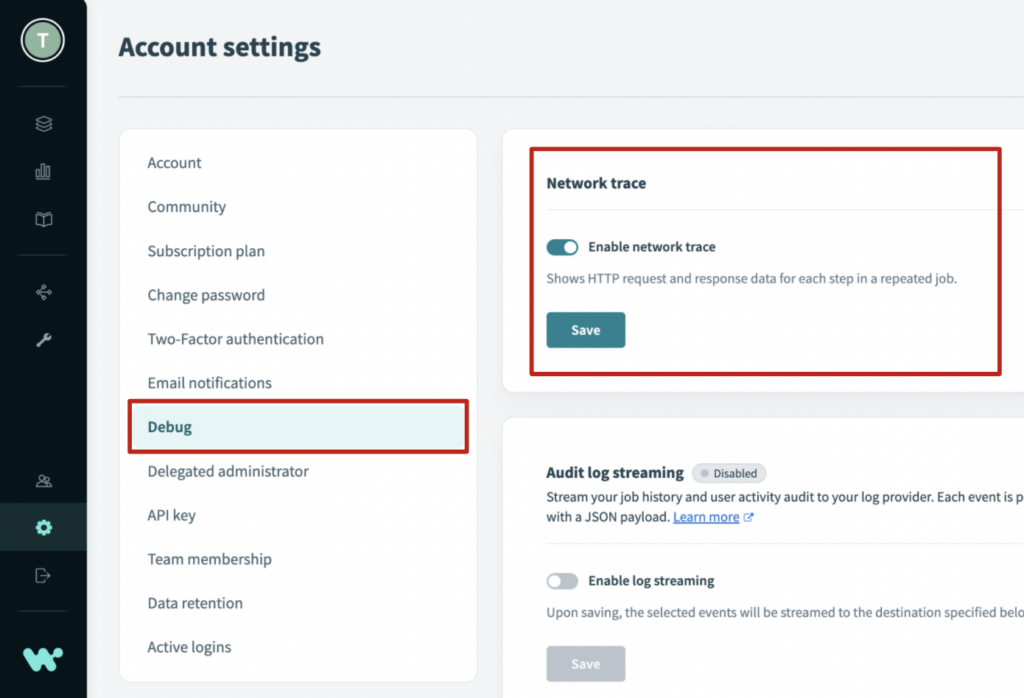The width and height of the screenshot is (1024, 698).
Task: Click the share nodes connections icon
Action: (43, 292)
